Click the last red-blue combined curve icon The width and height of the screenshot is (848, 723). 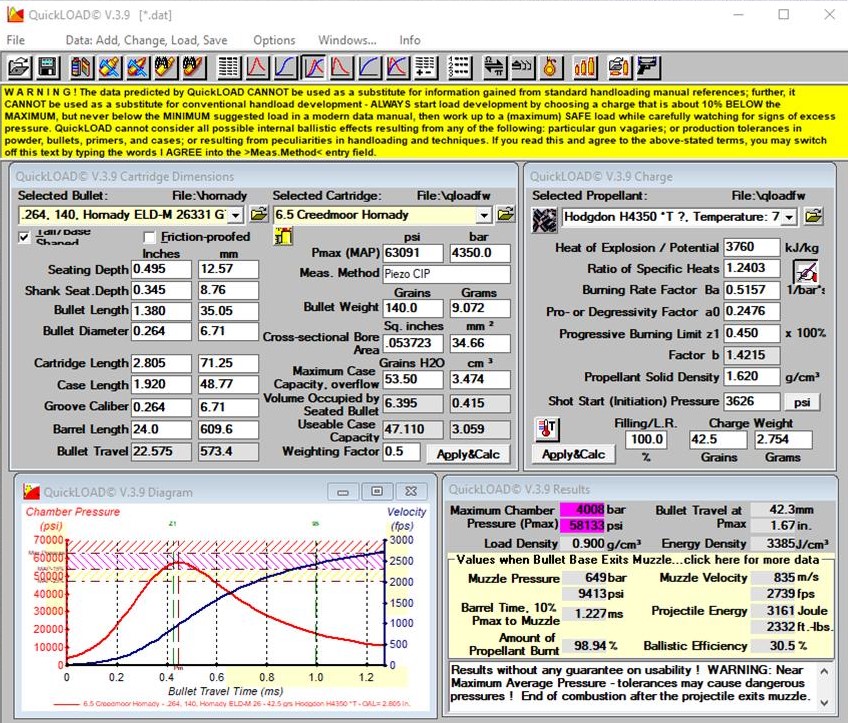click(398, 68)
